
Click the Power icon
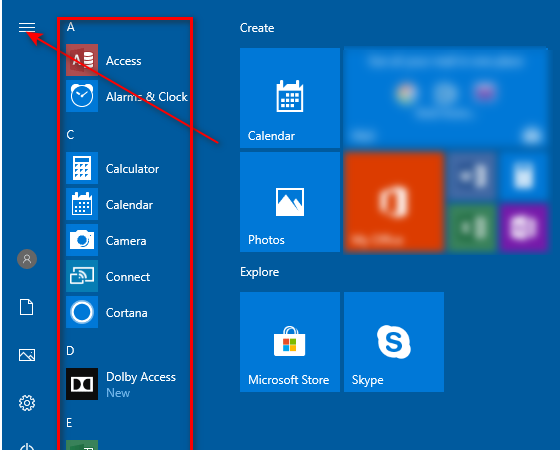click(x=27, y=447)
